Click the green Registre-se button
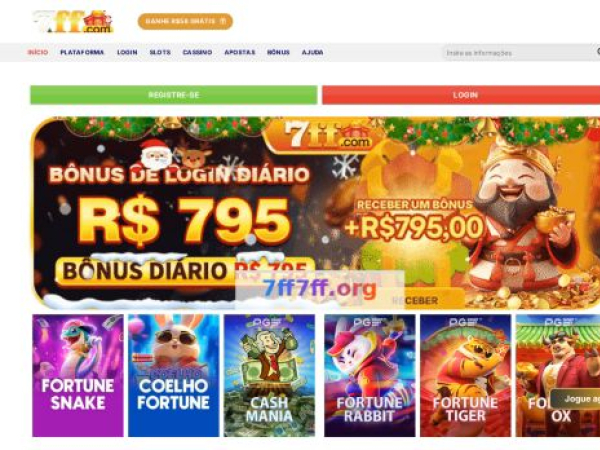 (x=174, y=95)
